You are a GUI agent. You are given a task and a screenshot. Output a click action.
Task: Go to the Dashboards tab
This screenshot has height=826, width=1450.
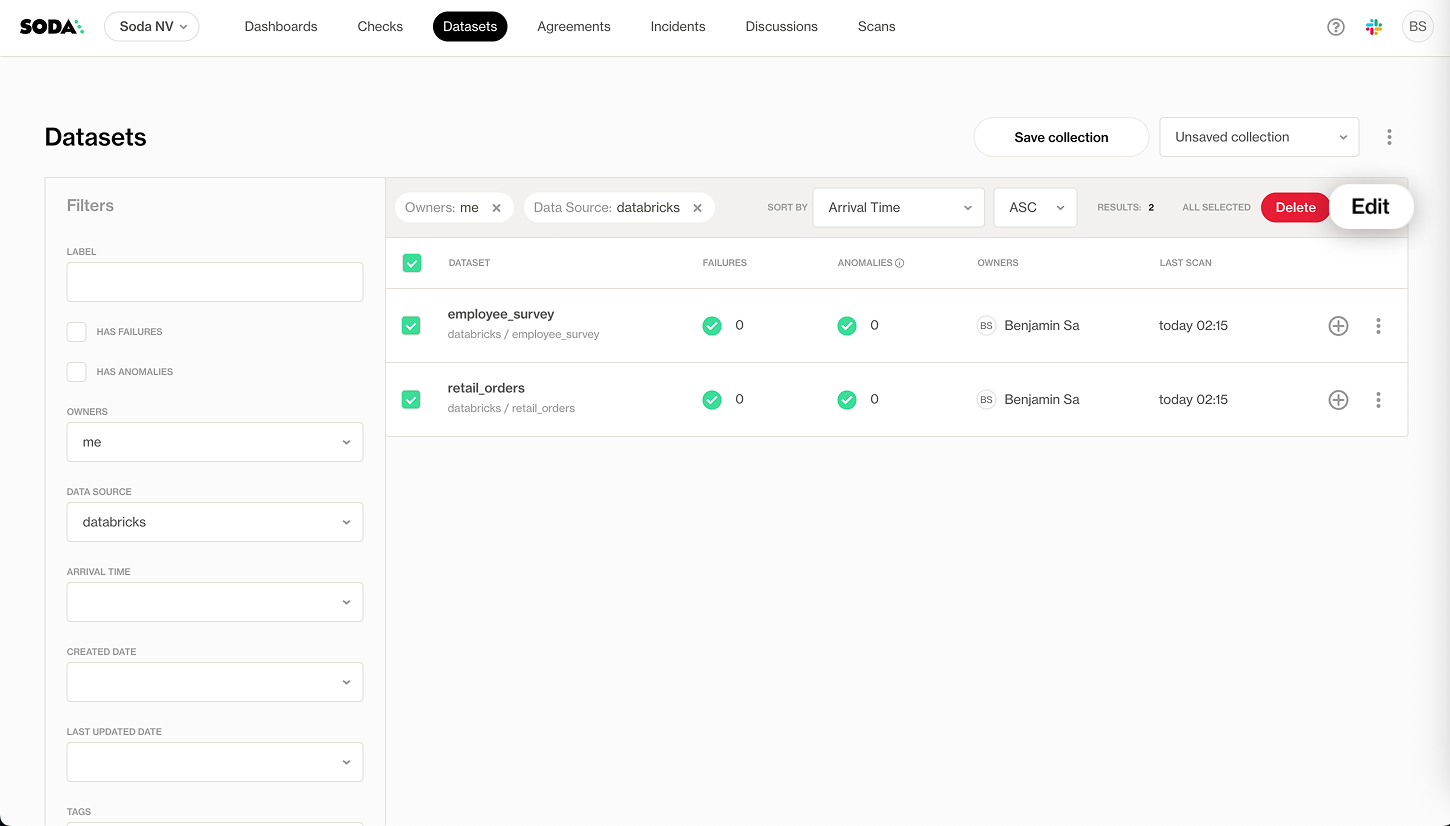pos(281,27)
